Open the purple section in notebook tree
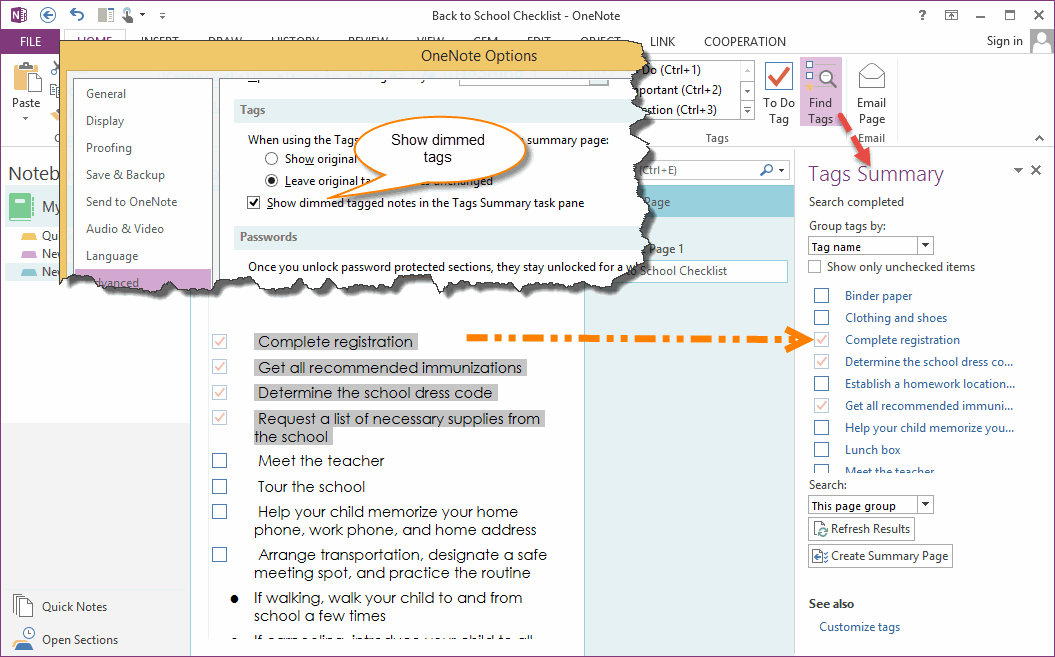 [28, 254]
